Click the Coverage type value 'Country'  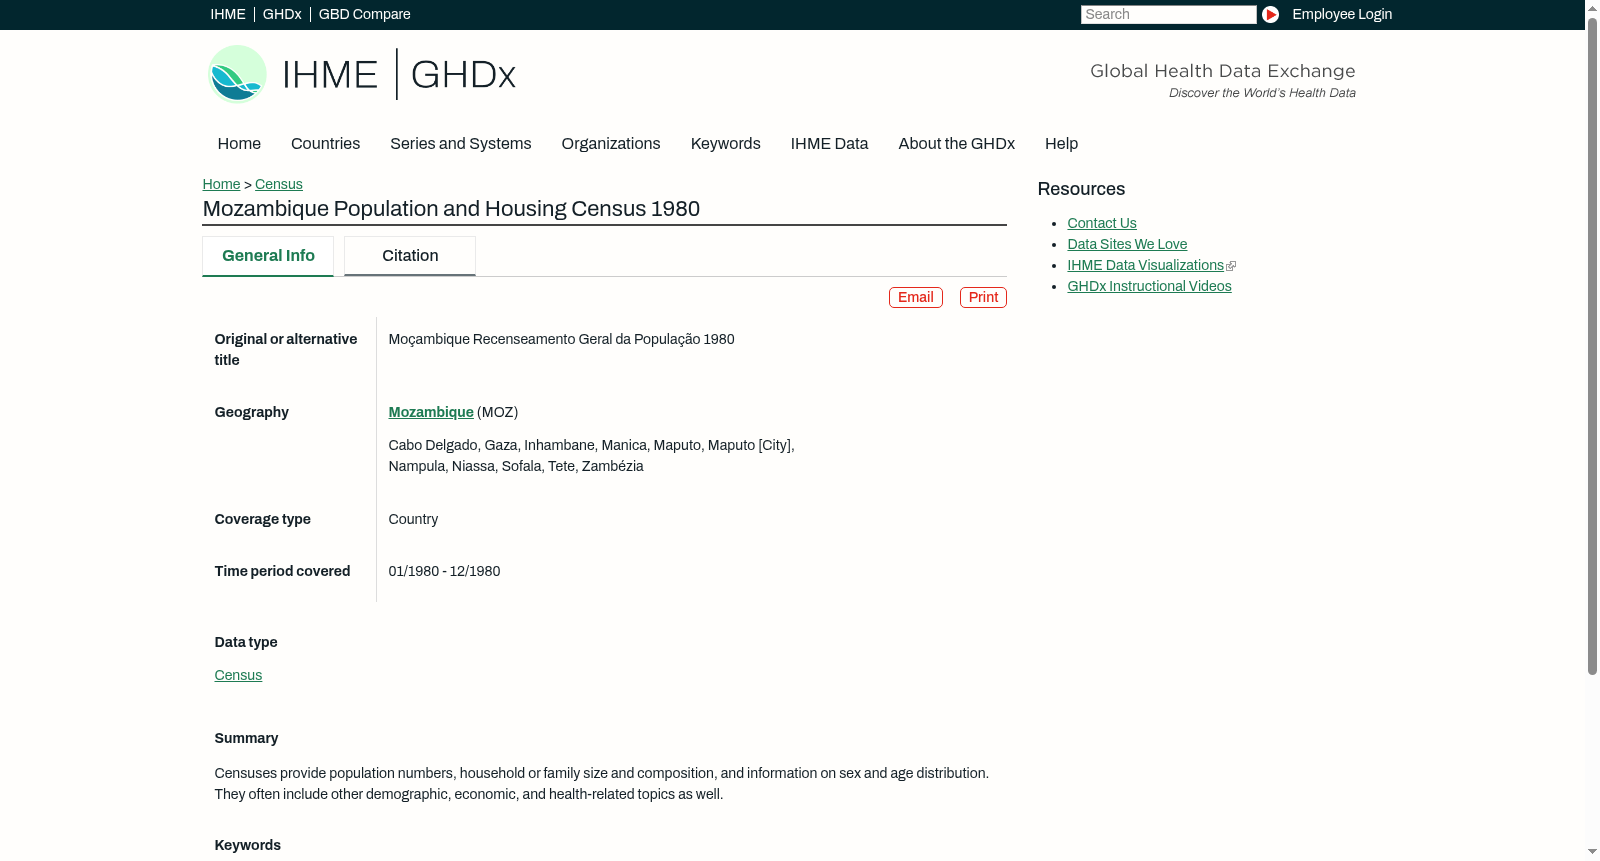[413, 519]
